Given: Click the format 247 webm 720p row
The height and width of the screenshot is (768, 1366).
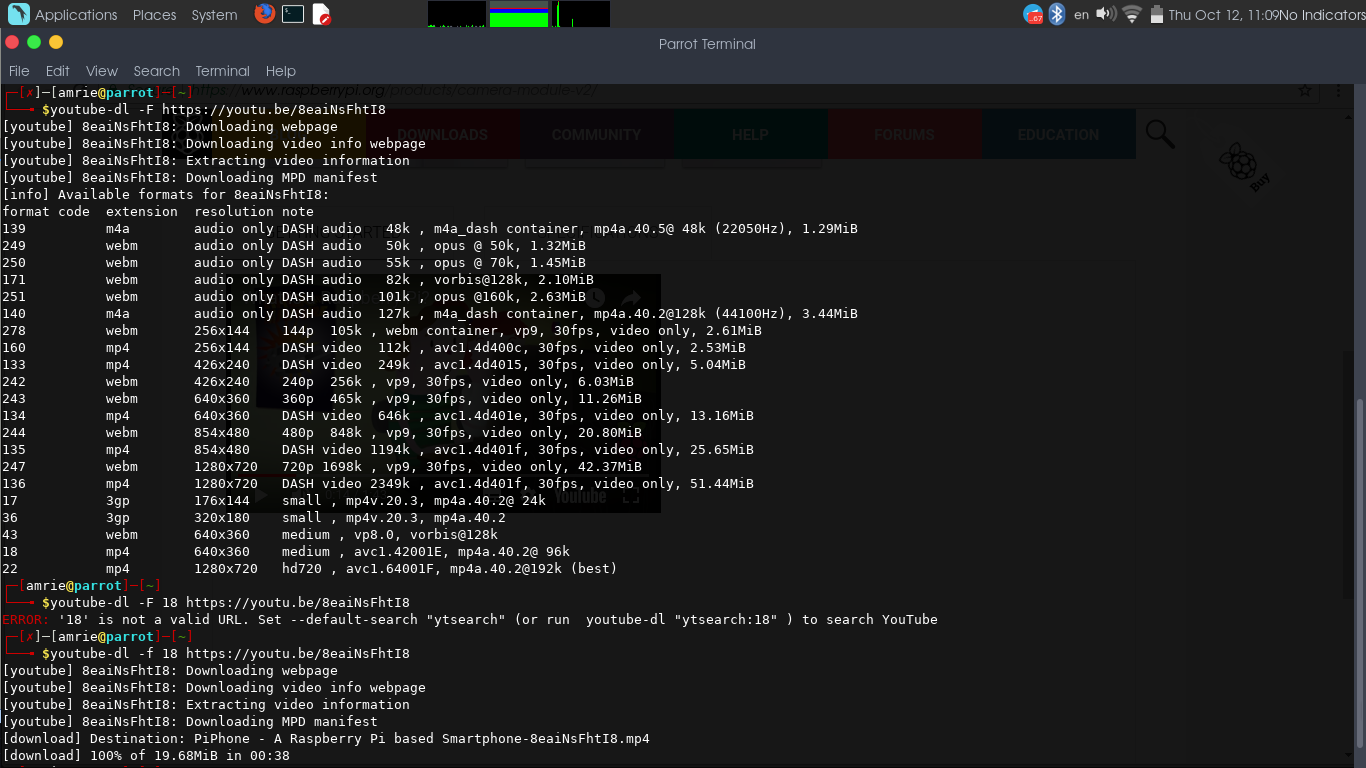Looking at the screenshot, I should pyautogui.click(x=322, y=467).
